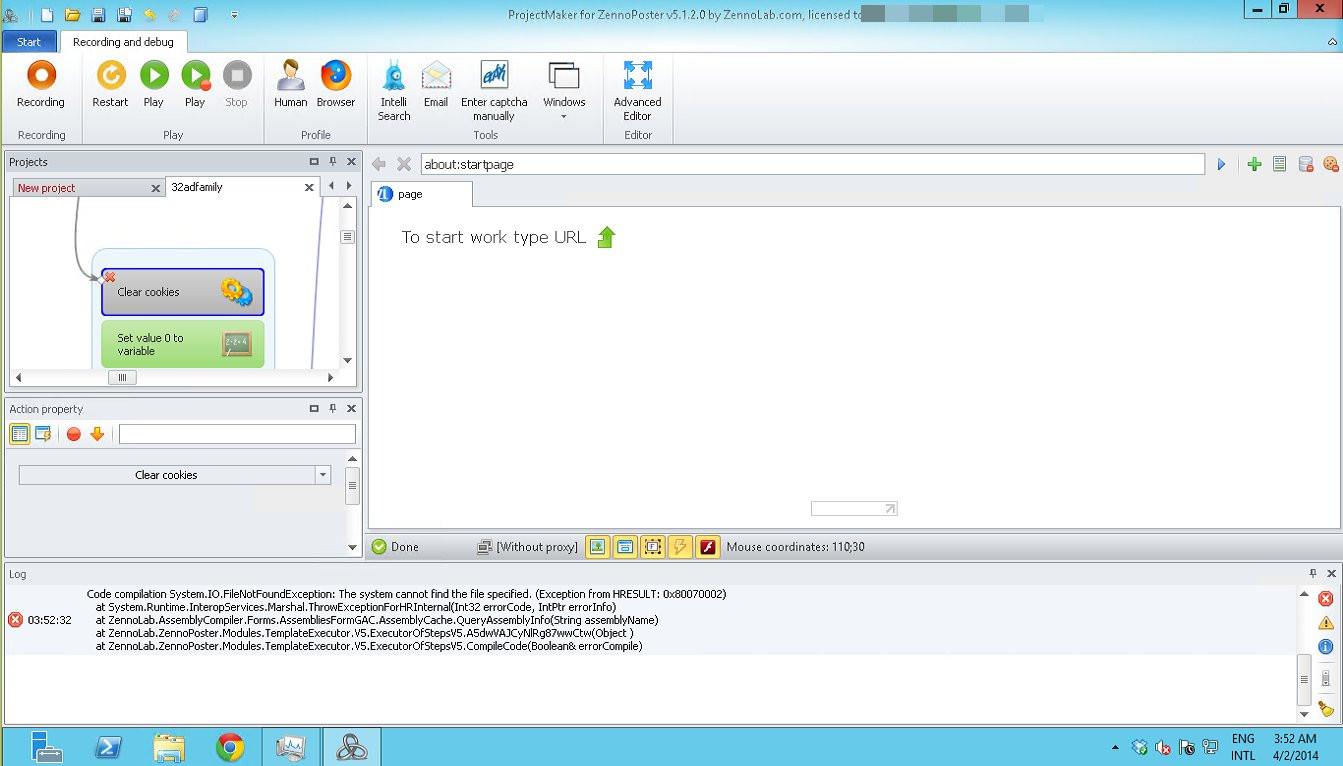Click the browser back arrow
1343x766 pixels.
(x=379, y=164)
